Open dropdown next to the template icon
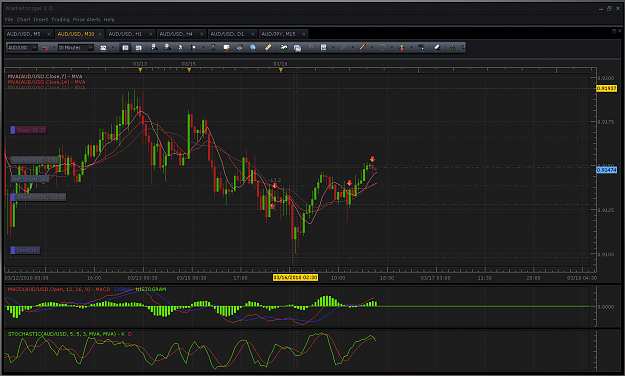Viewport: 625px width, 376px height. pyautogui.click(x=334, y=47)
